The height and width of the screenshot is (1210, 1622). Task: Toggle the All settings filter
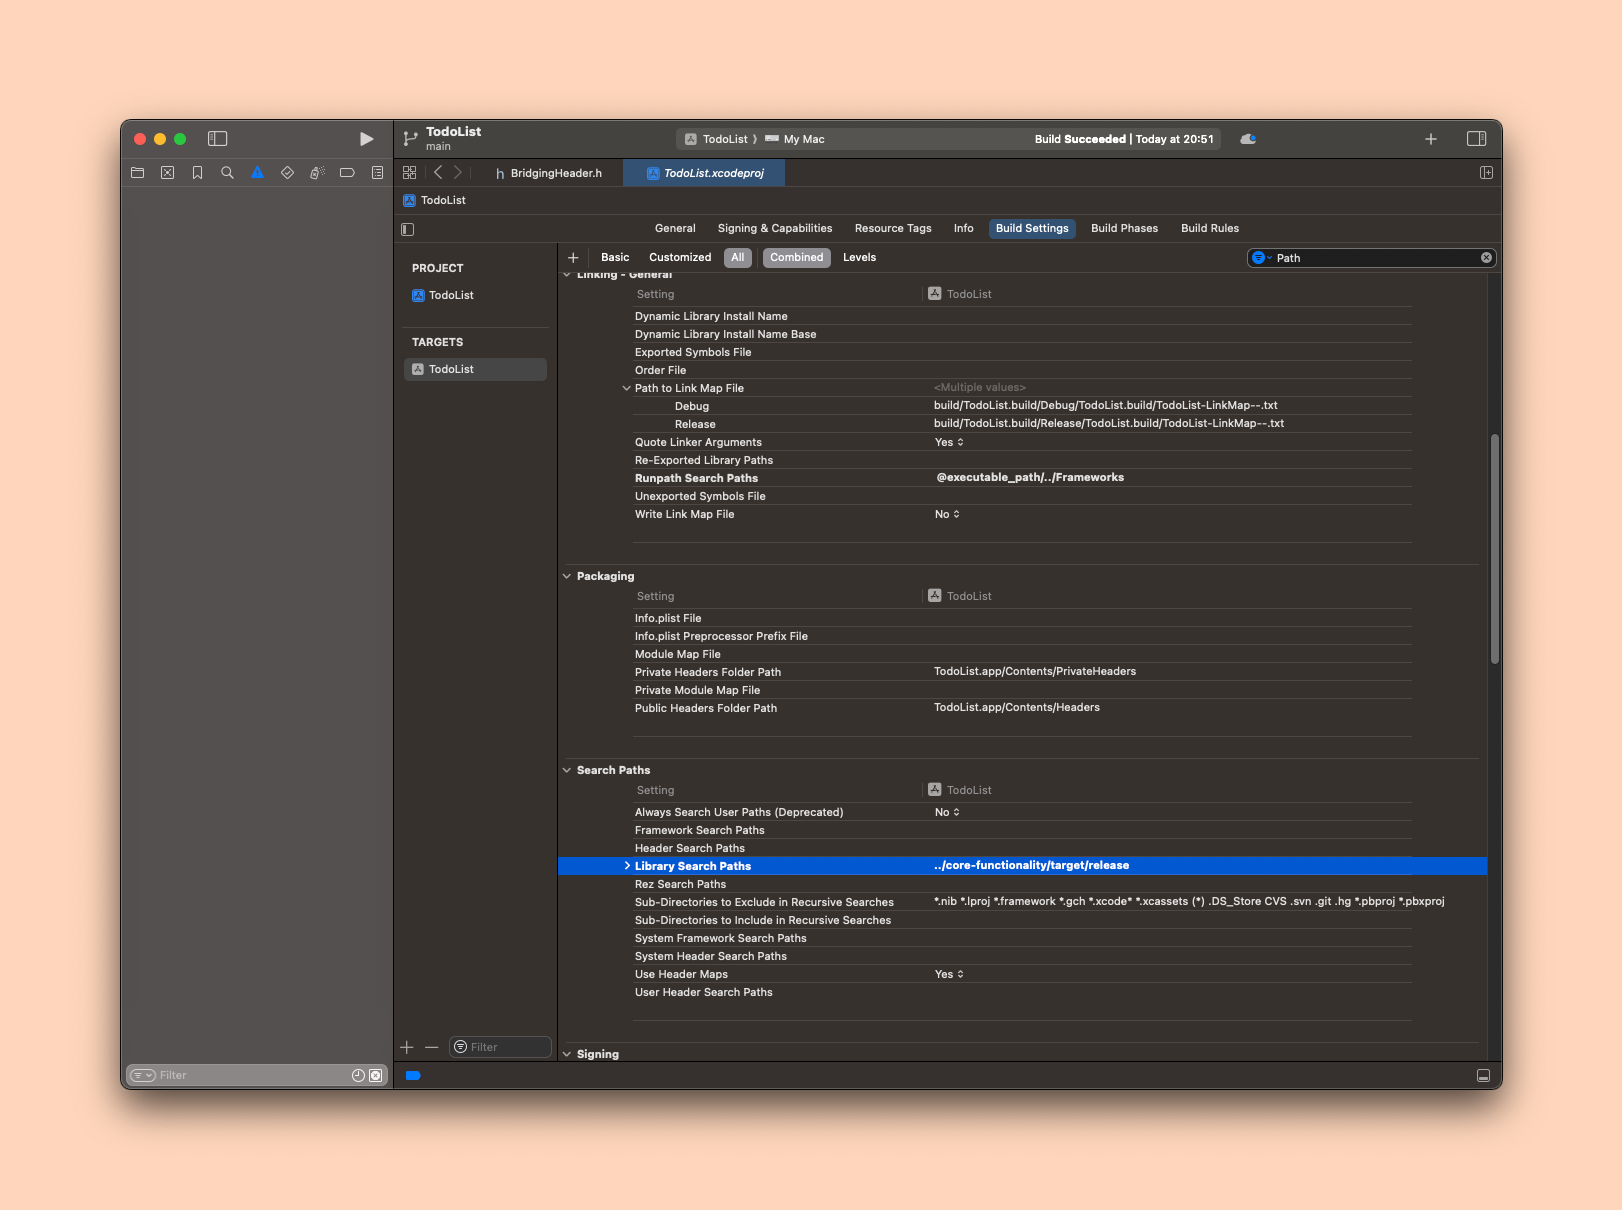[x=737, y=258]
